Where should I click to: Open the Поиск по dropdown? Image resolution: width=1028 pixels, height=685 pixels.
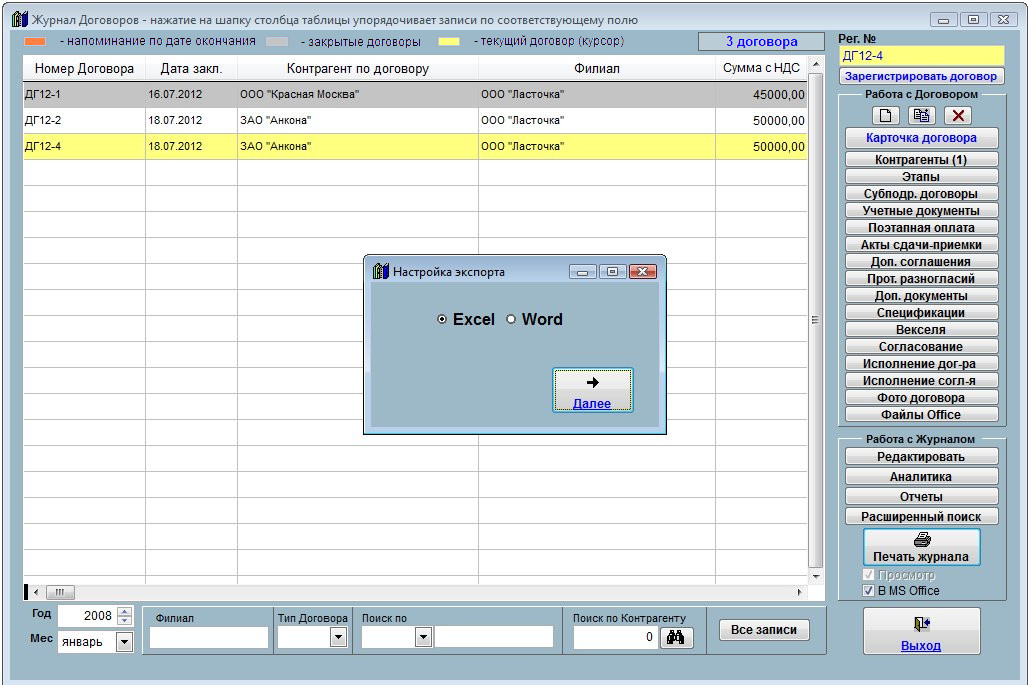(422, 637)
